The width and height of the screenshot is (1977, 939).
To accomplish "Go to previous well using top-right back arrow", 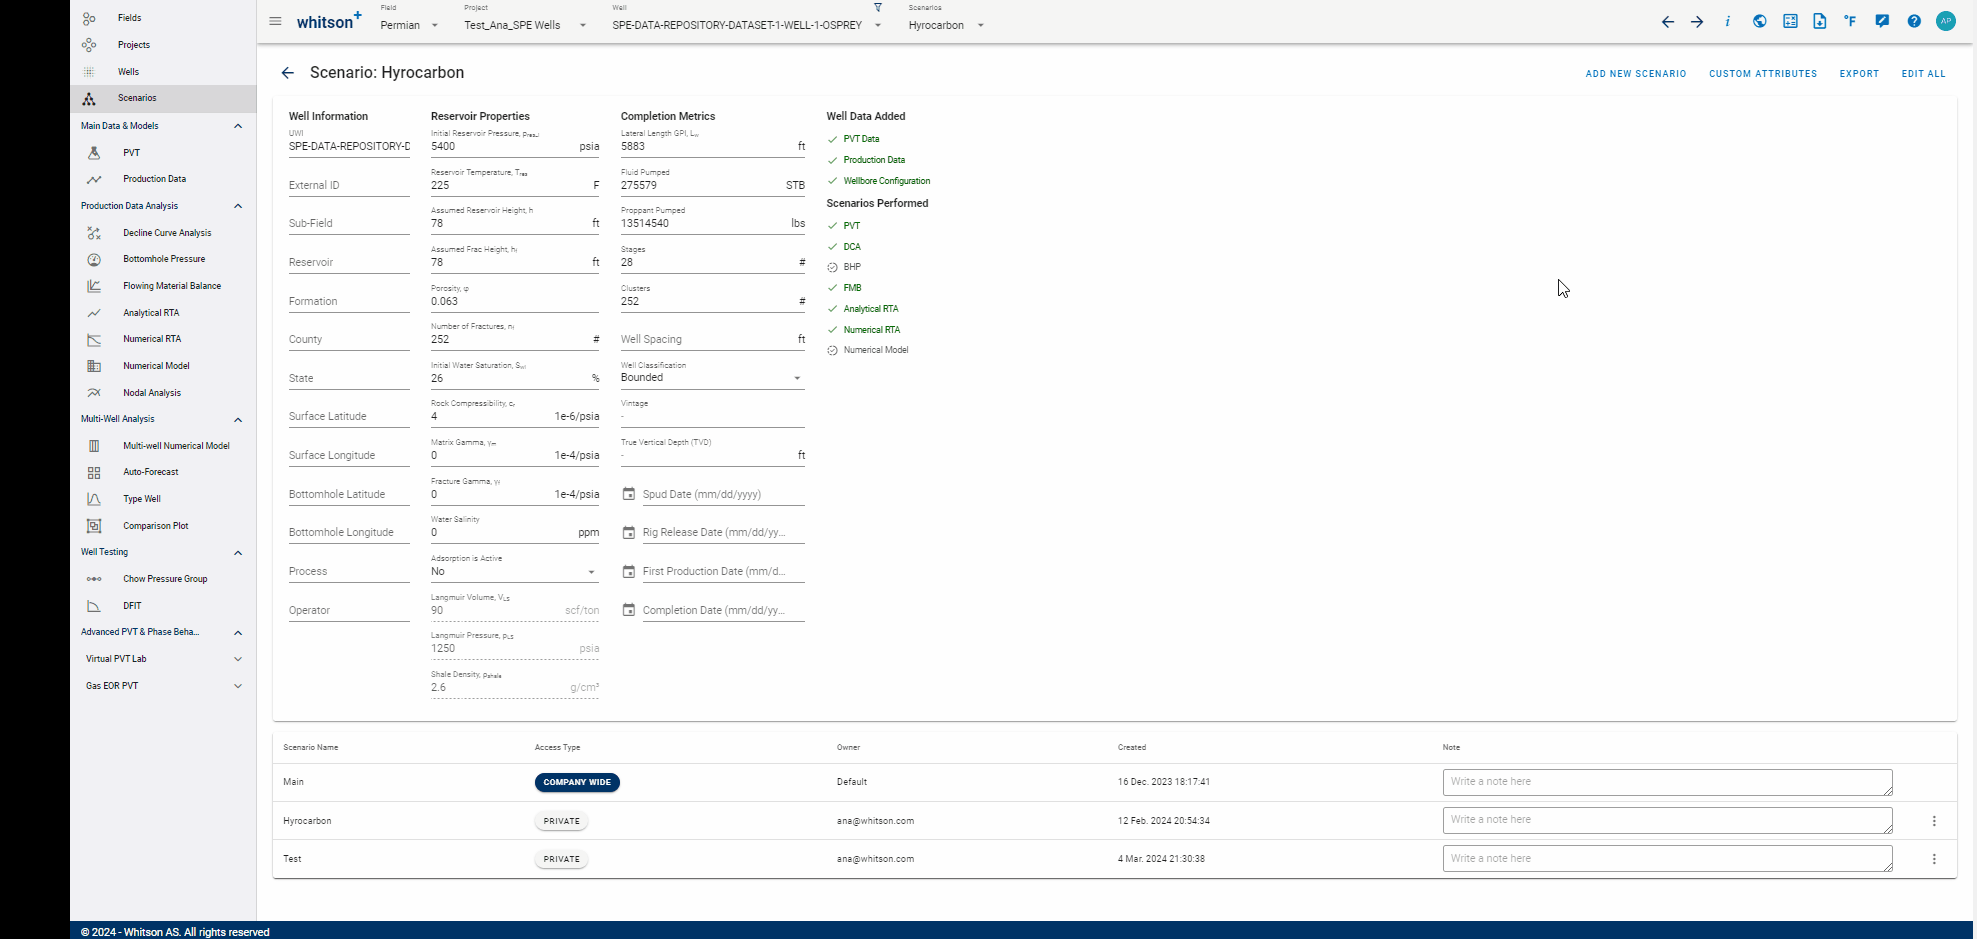I will [1667, 21].
